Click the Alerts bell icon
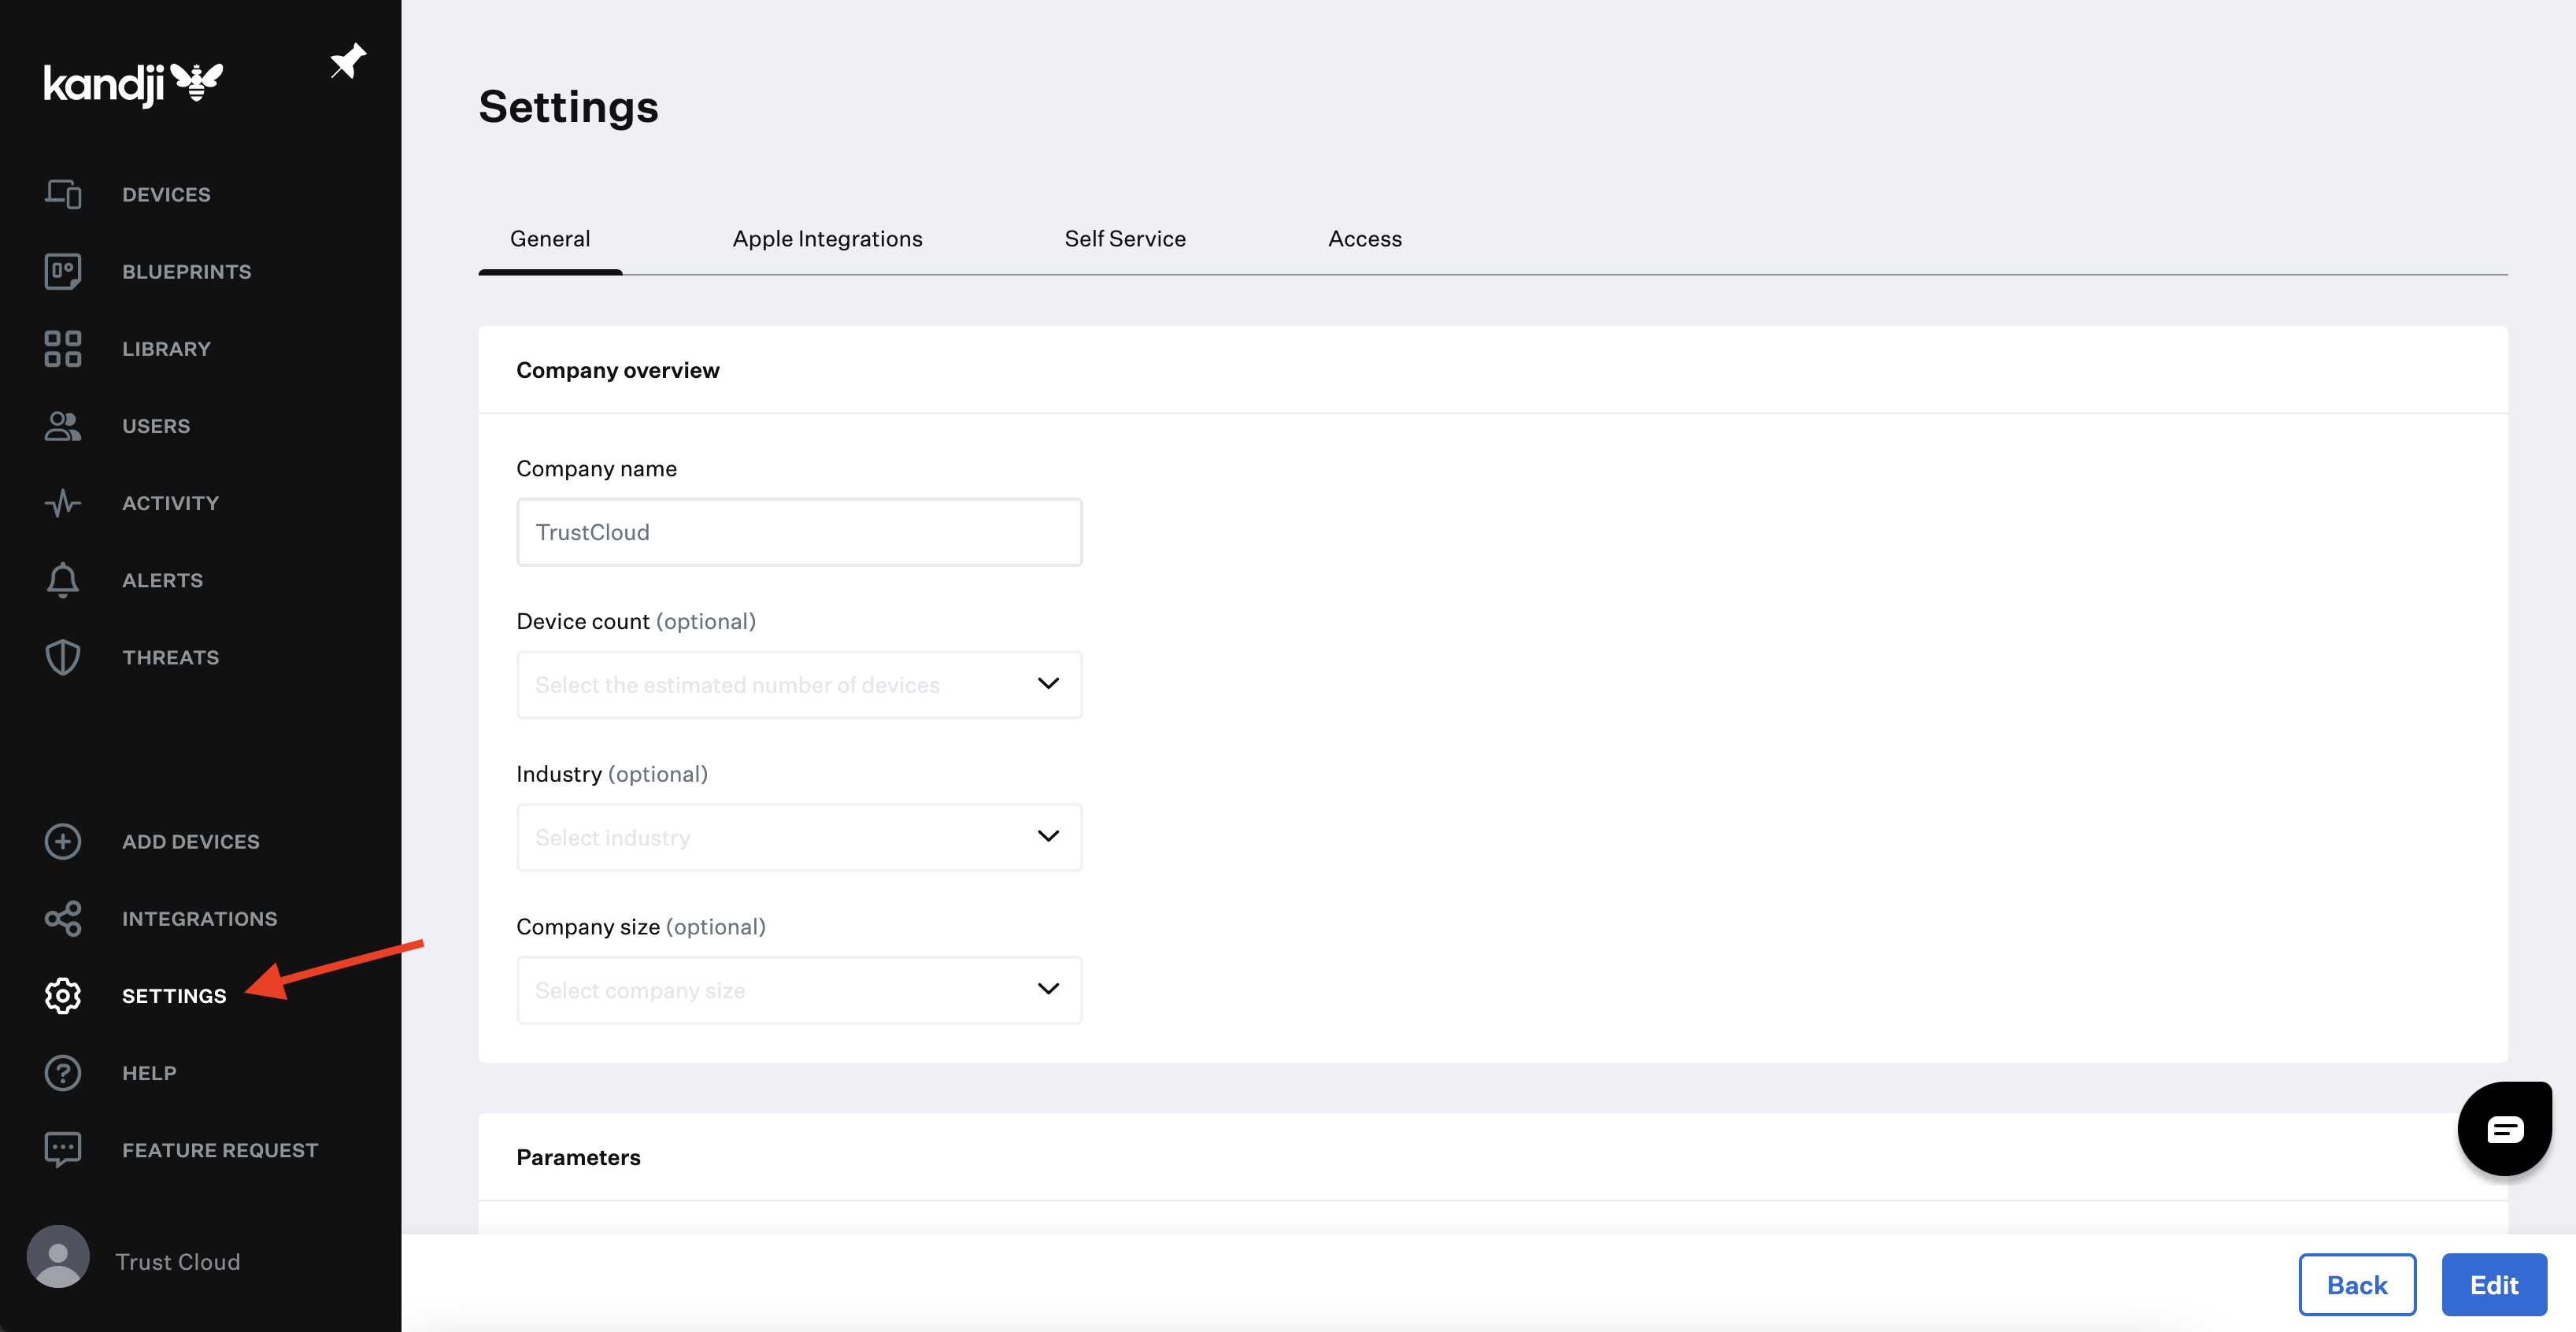The image size is (2576, 1332). pos(62,580)
